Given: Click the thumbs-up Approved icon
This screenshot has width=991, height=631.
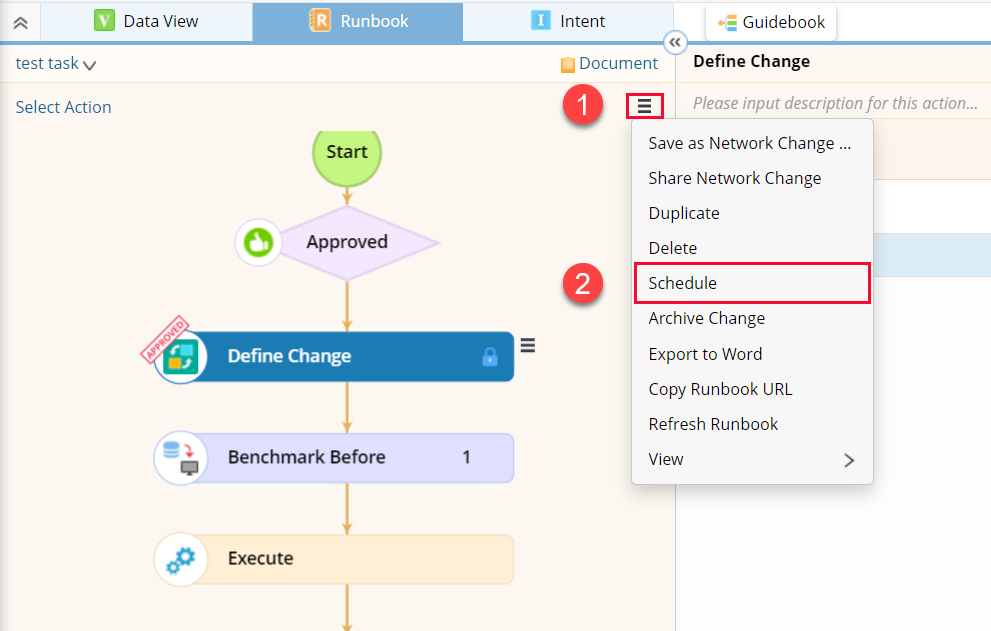Looking at the screenshot, I should pos(258,242).
